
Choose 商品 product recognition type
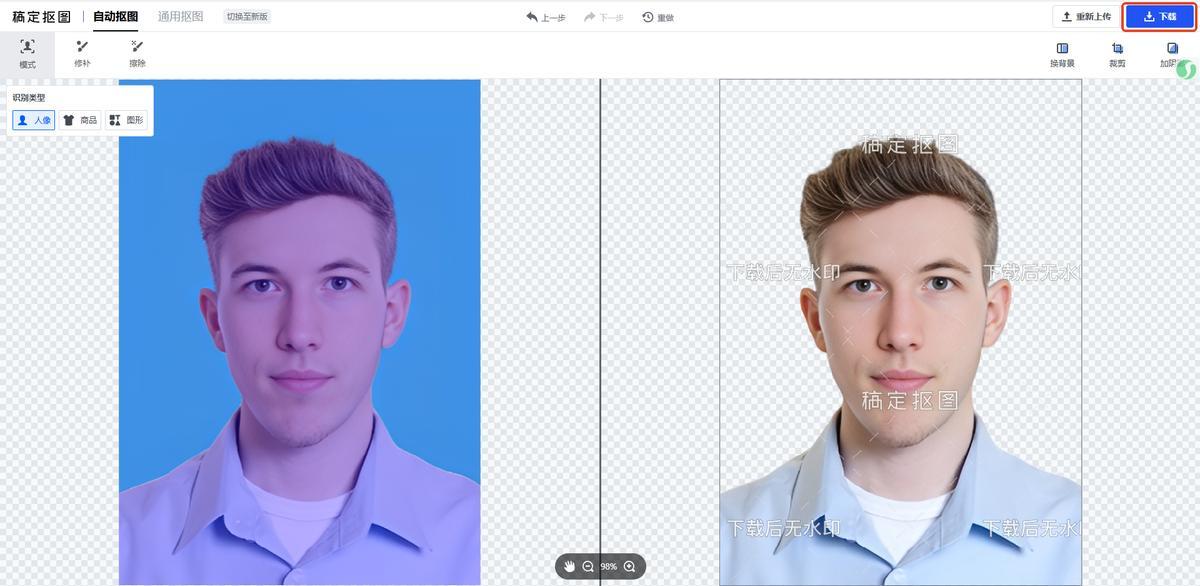[80, 120]
